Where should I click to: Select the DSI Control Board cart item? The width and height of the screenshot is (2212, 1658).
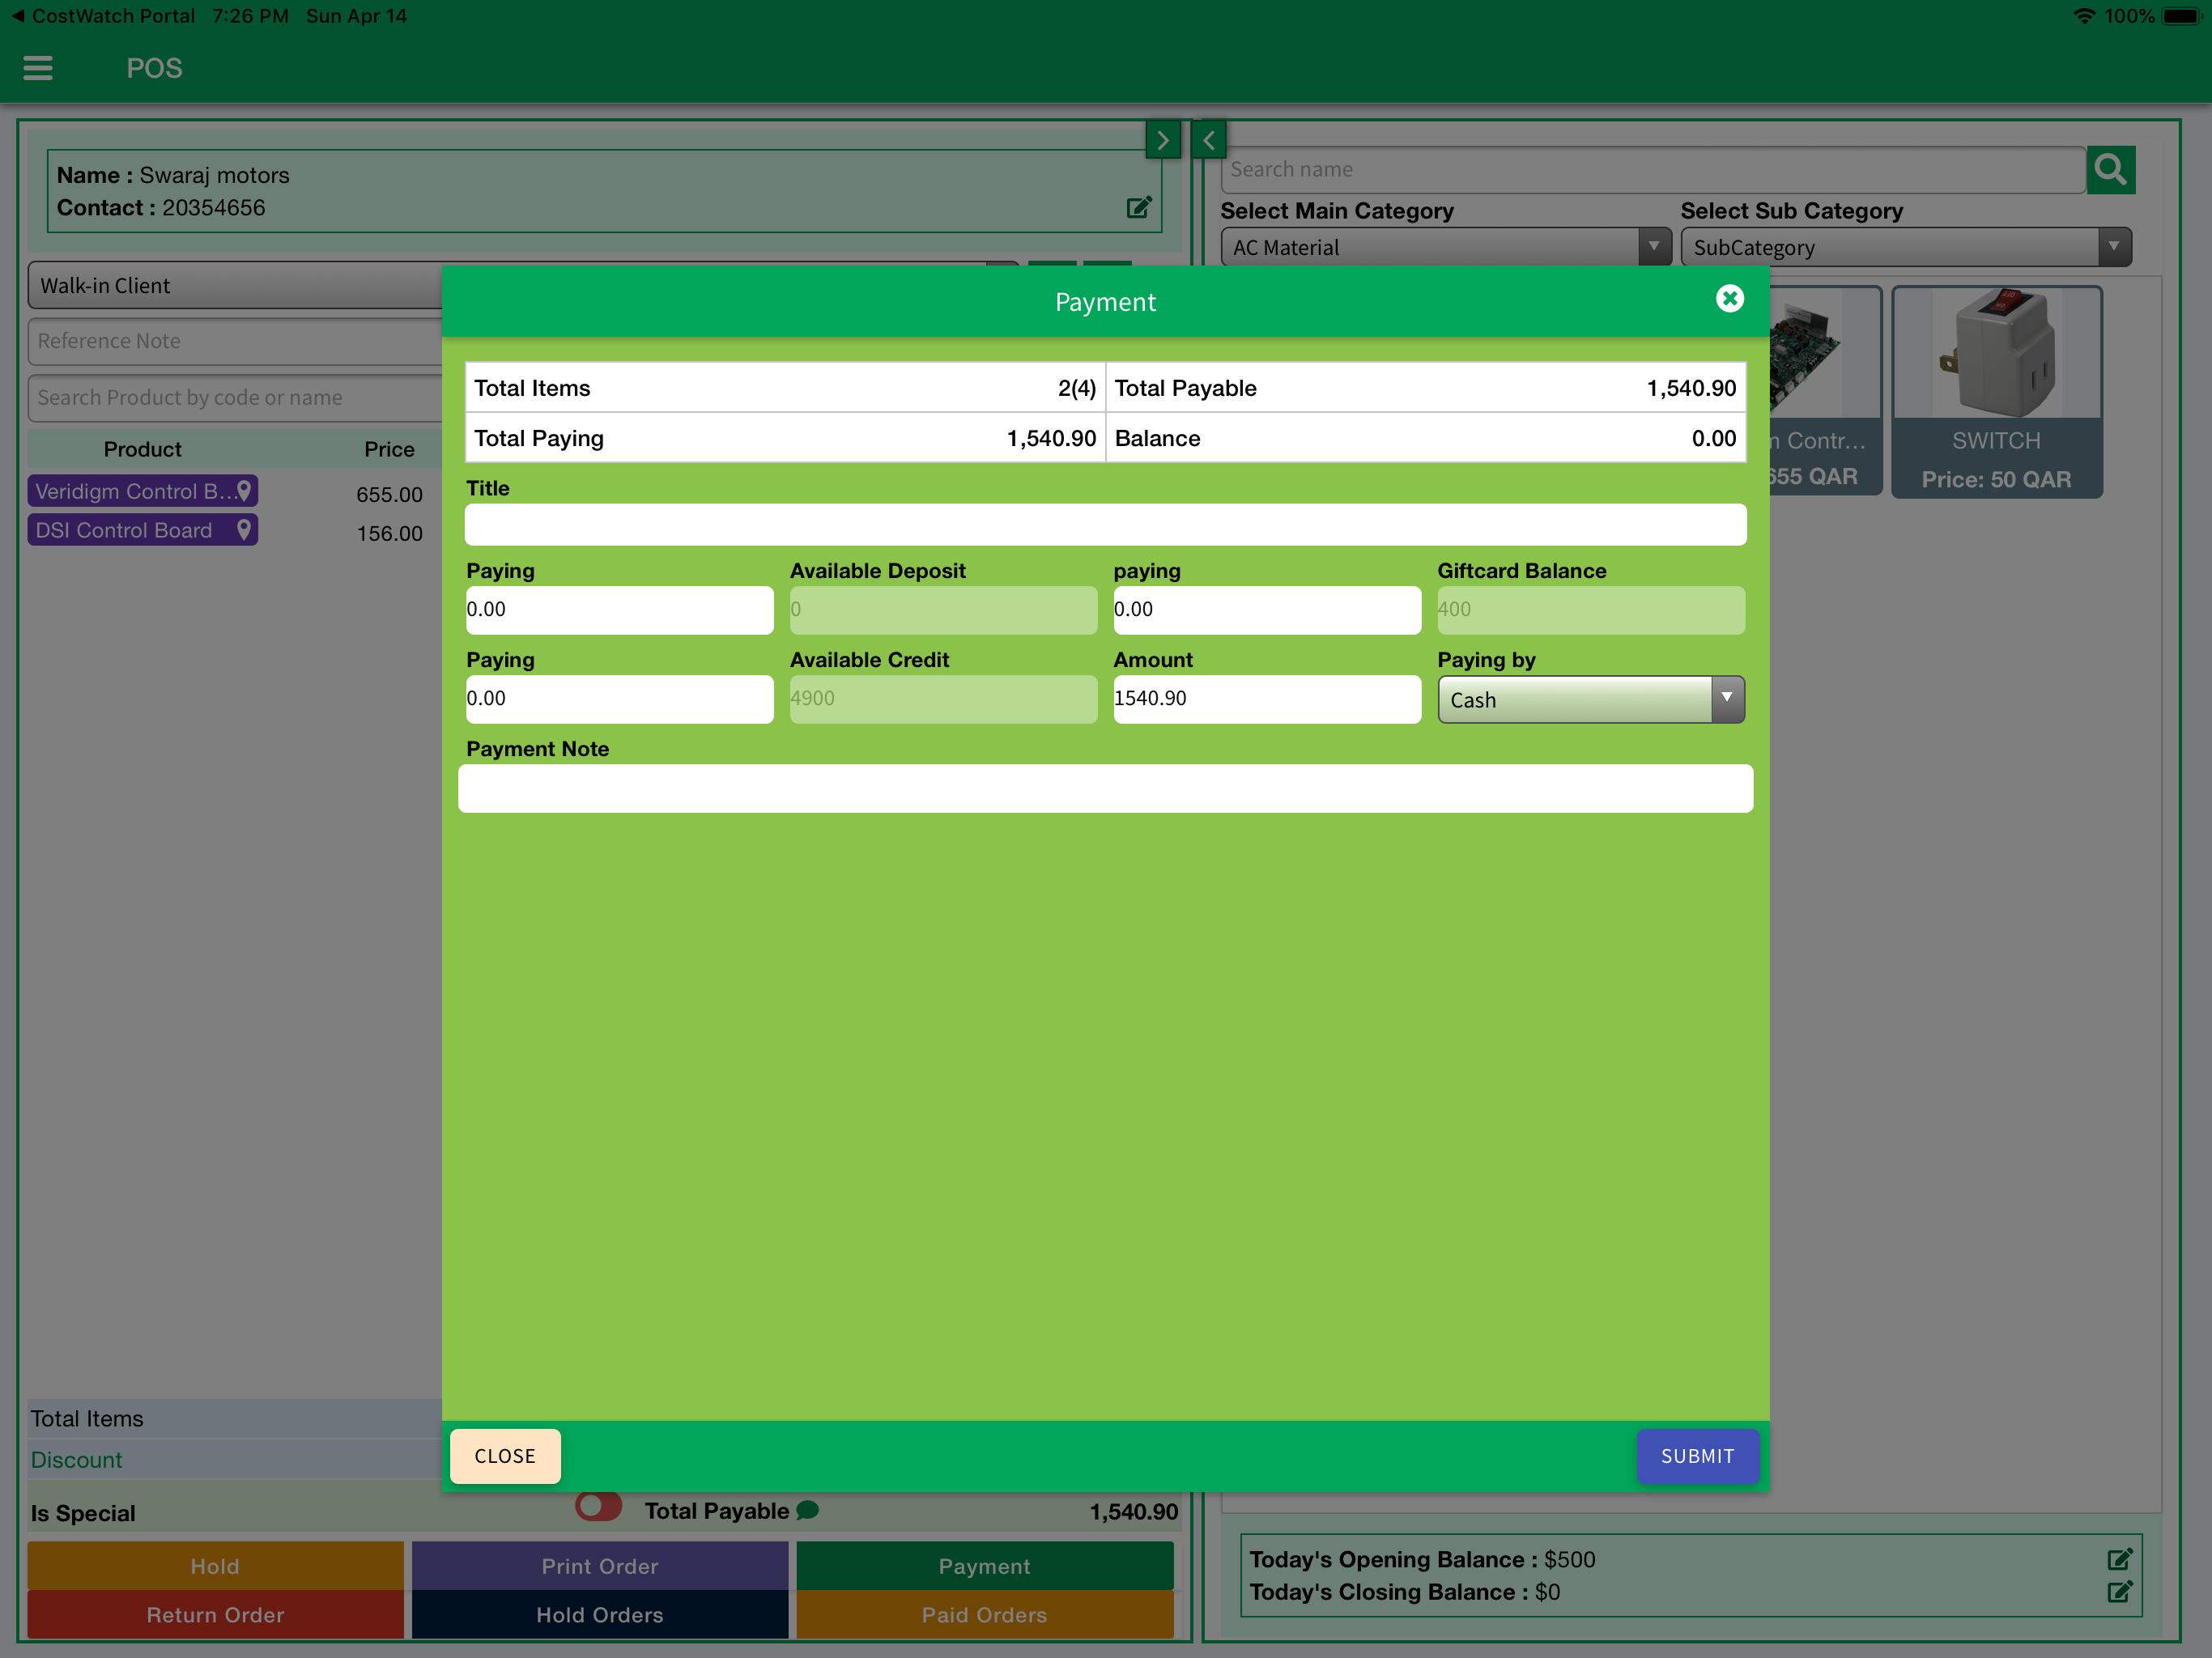[143, 530]
